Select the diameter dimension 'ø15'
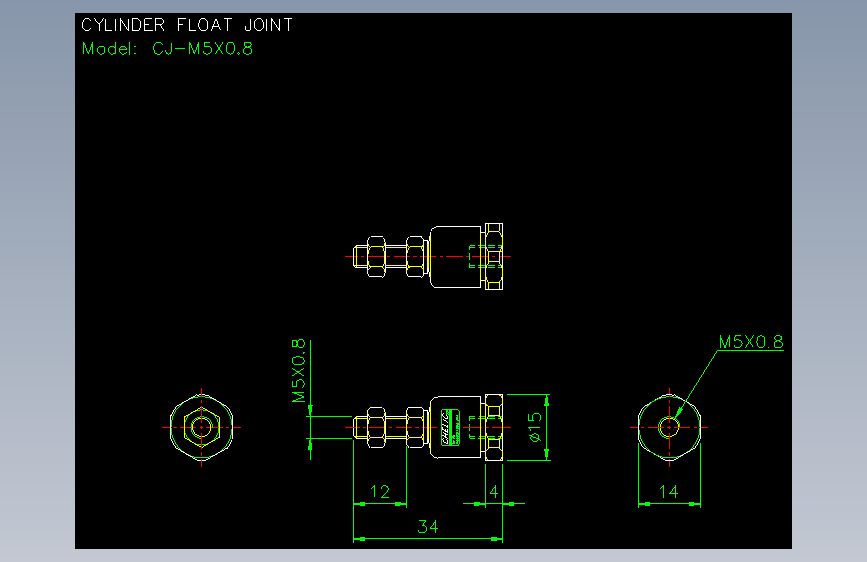 tap(535, 427)
